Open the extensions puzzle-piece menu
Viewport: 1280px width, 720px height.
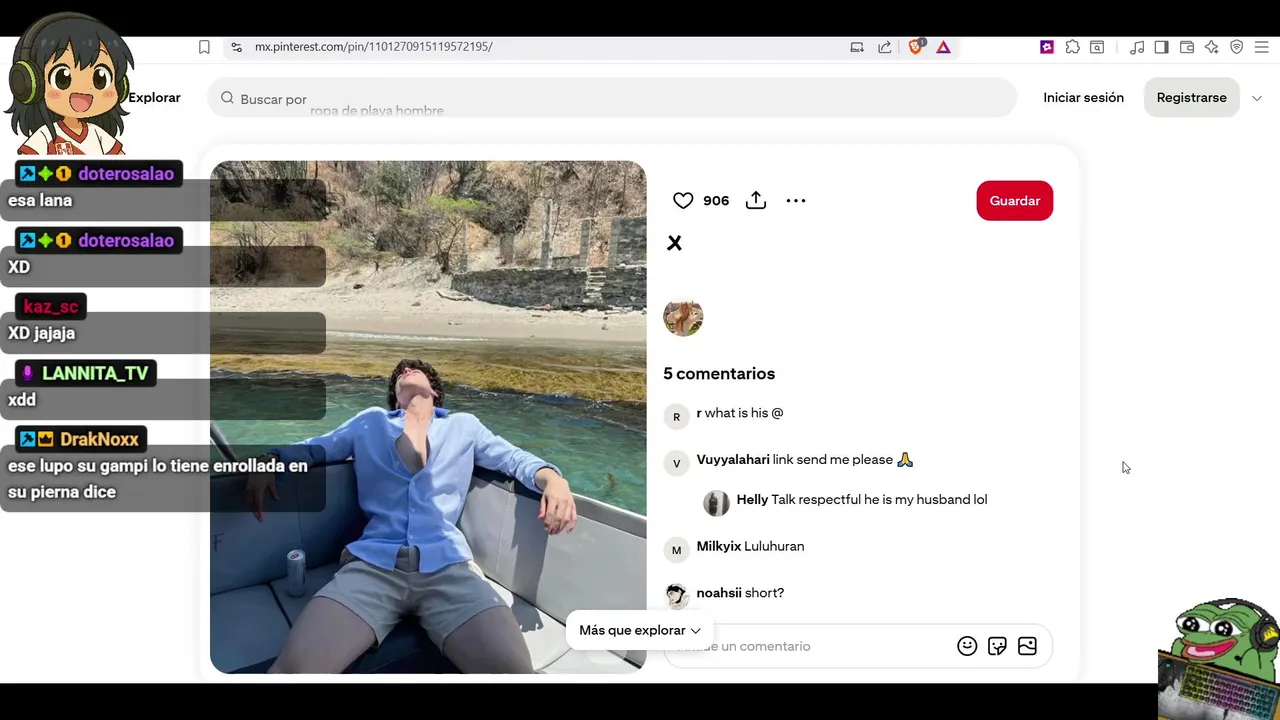(1072, 47)
